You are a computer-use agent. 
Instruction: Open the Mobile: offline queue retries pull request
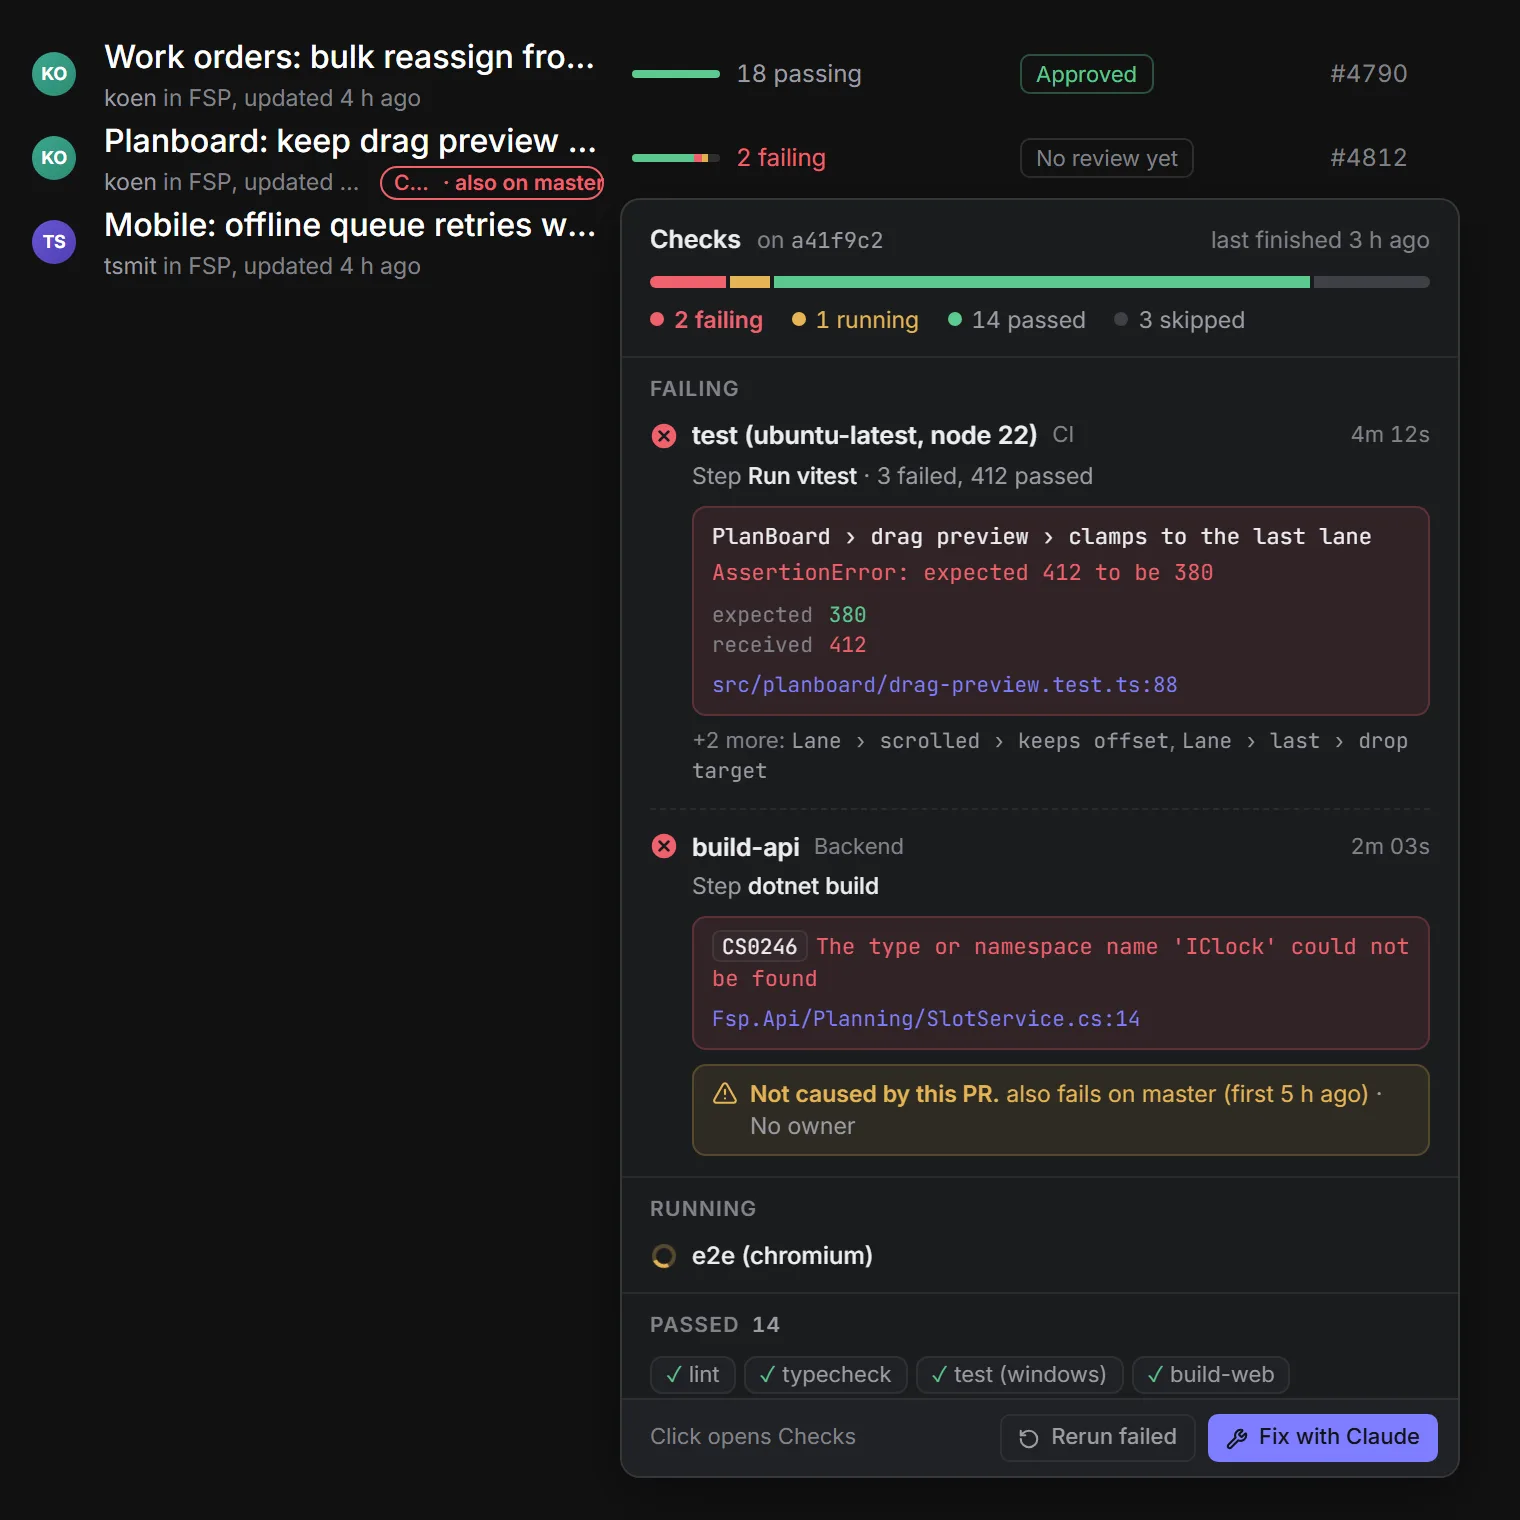tap(350, 226)
